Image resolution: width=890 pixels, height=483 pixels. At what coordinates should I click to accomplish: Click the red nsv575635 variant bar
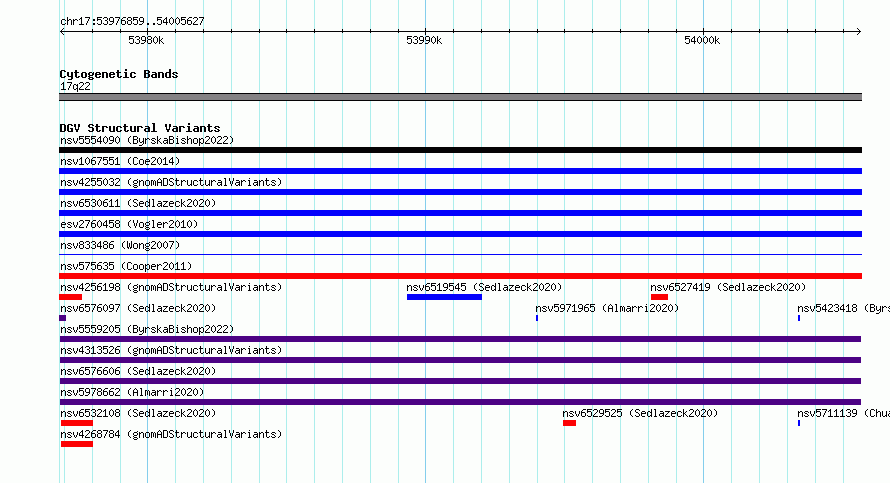460,276
